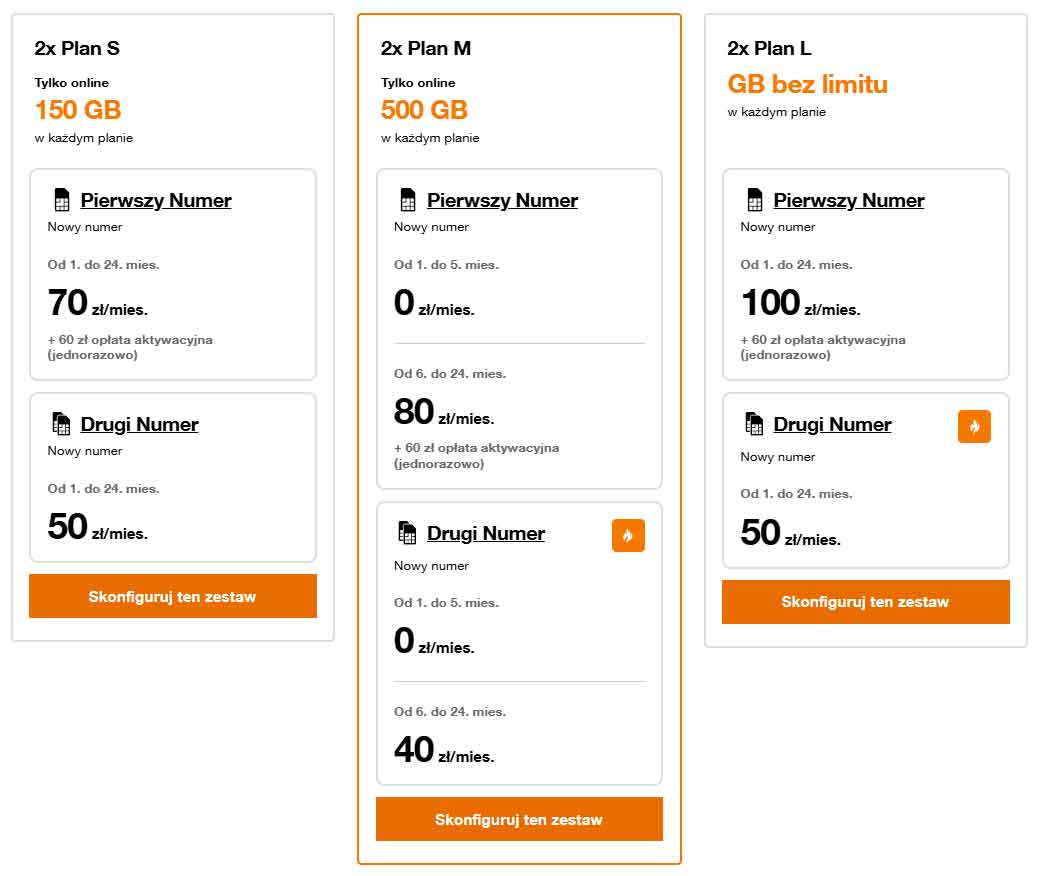Click orange flame badge in Plan M Drugi Numer
Screen dimensions: 1041x876
[x=628, y=535]
